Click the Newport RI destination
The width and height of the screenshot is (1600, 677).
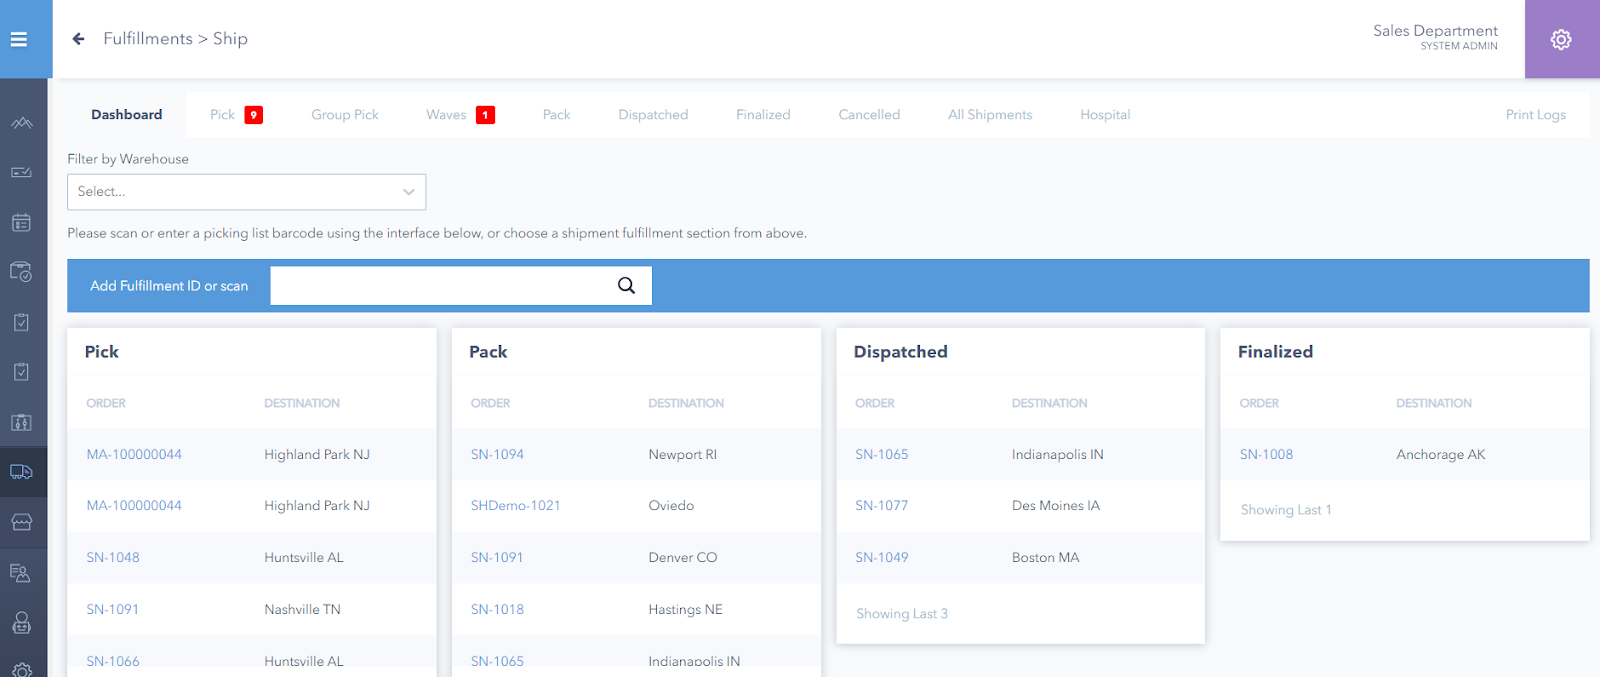pyautogui.click(x=683, y=455)
